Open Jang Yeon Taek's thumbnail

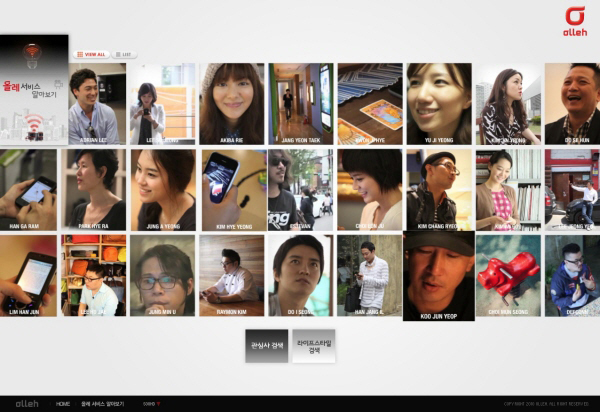(x=300, y=104)
